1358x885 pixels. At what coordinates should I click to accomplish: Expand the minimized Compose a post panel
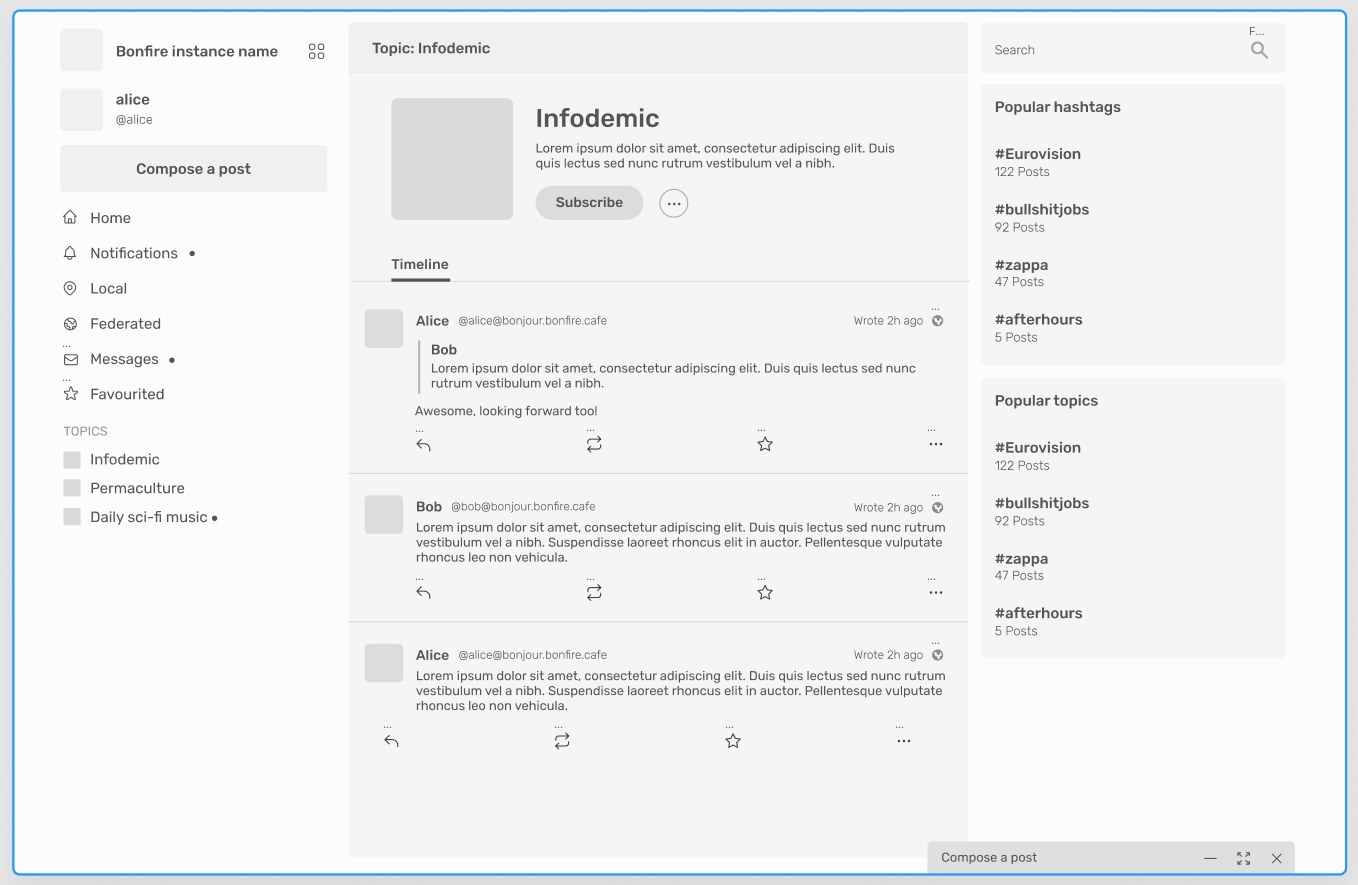(1243, 858)
